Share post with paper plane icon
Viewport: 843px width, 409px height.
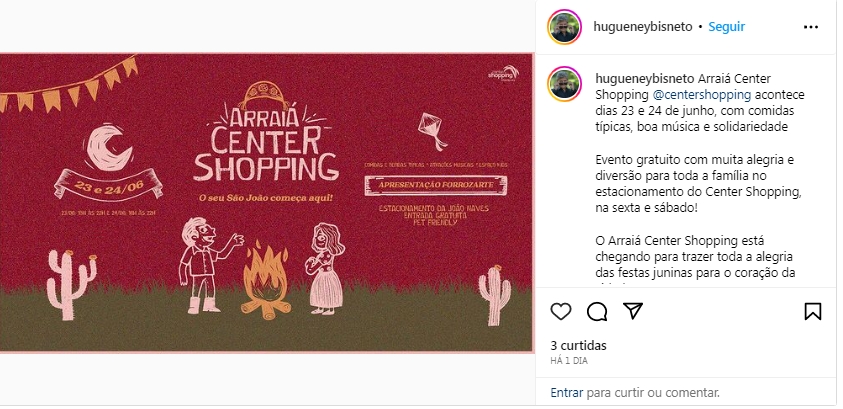click(x=633, y=311)
